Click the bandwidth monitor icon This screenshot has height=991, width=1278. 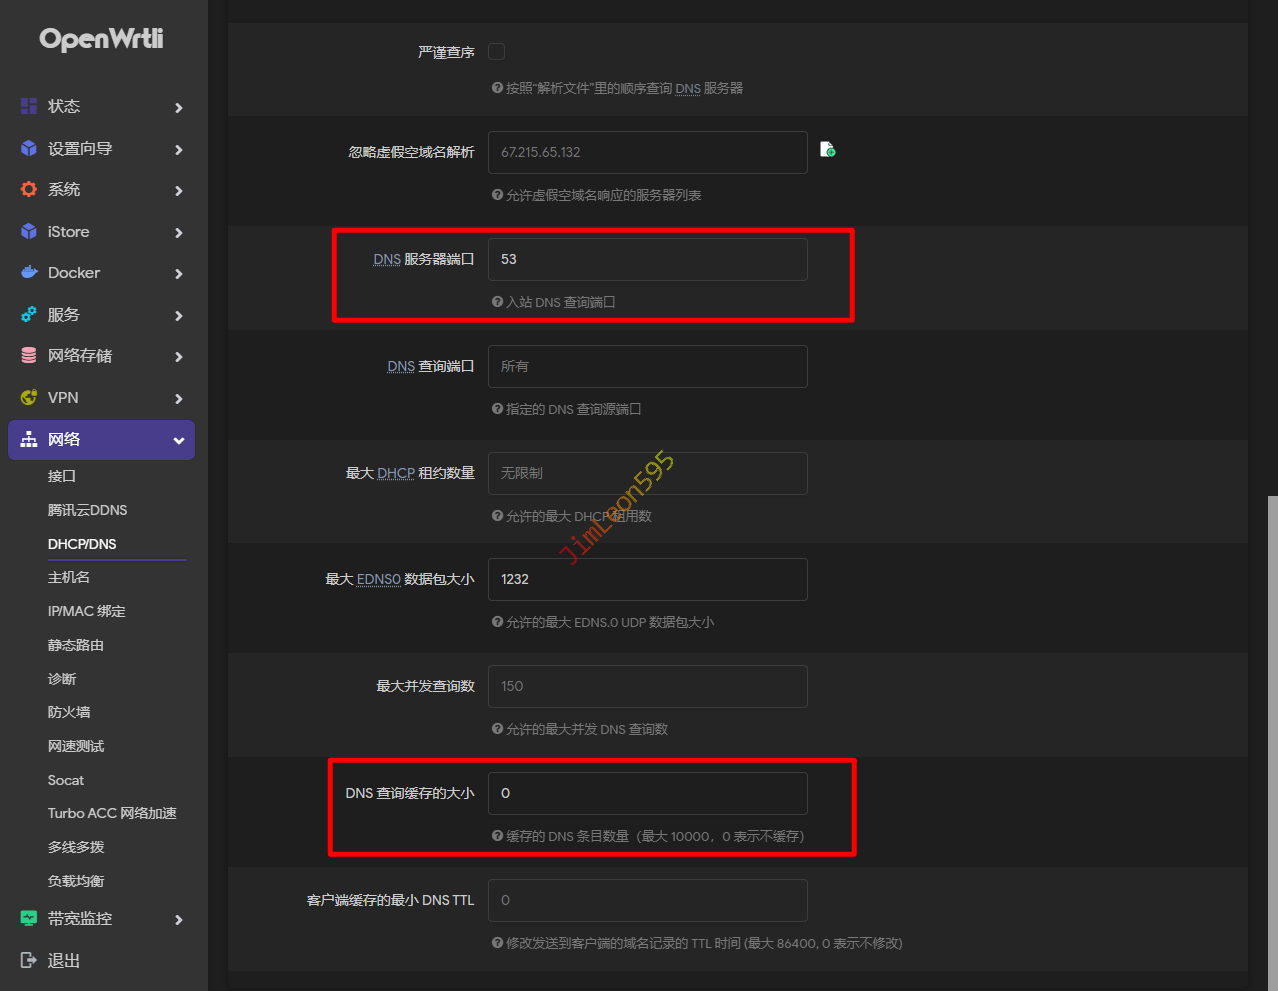[x=29, y=919]
